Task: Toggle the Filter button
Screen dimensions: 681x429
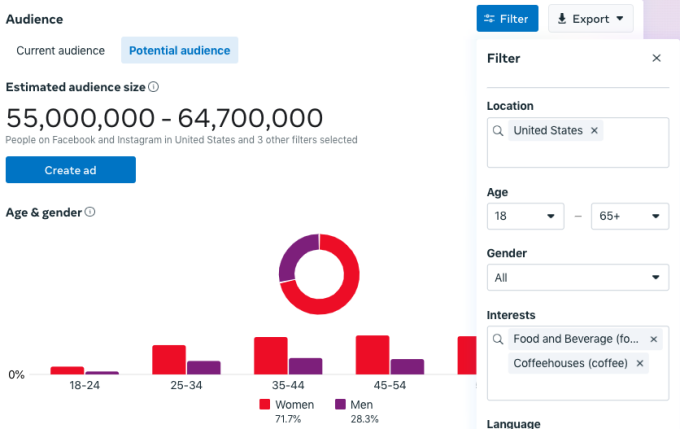Action: (x=507, y=19)
